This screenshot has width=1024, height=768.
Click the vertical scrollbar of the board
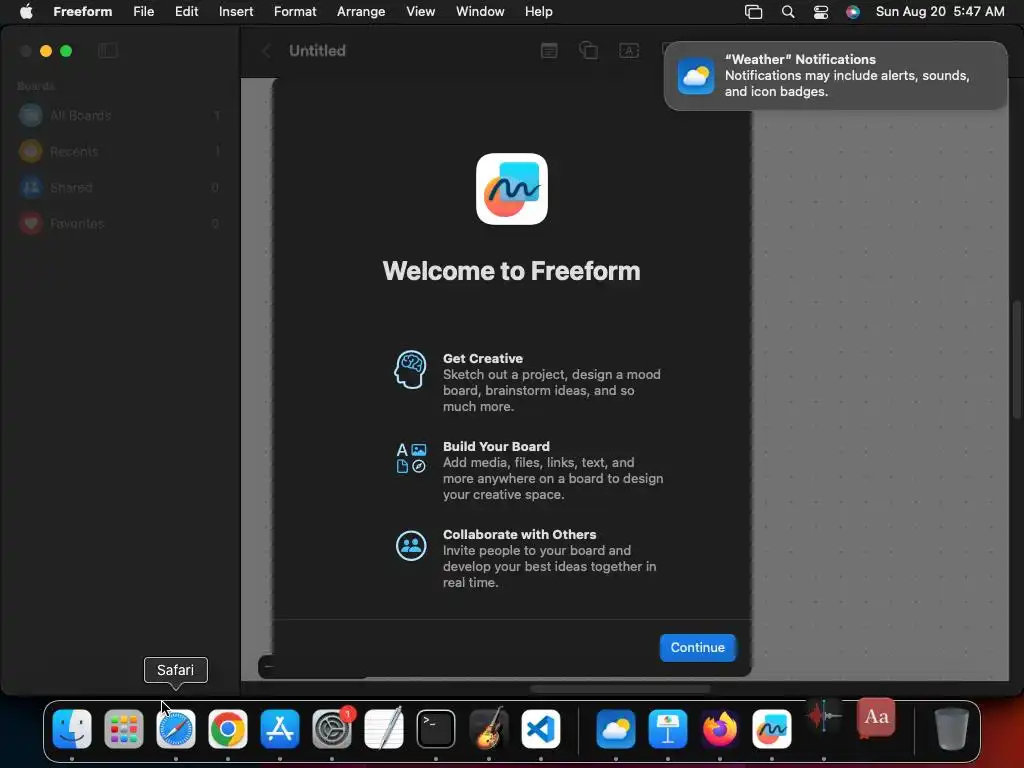1016,359
